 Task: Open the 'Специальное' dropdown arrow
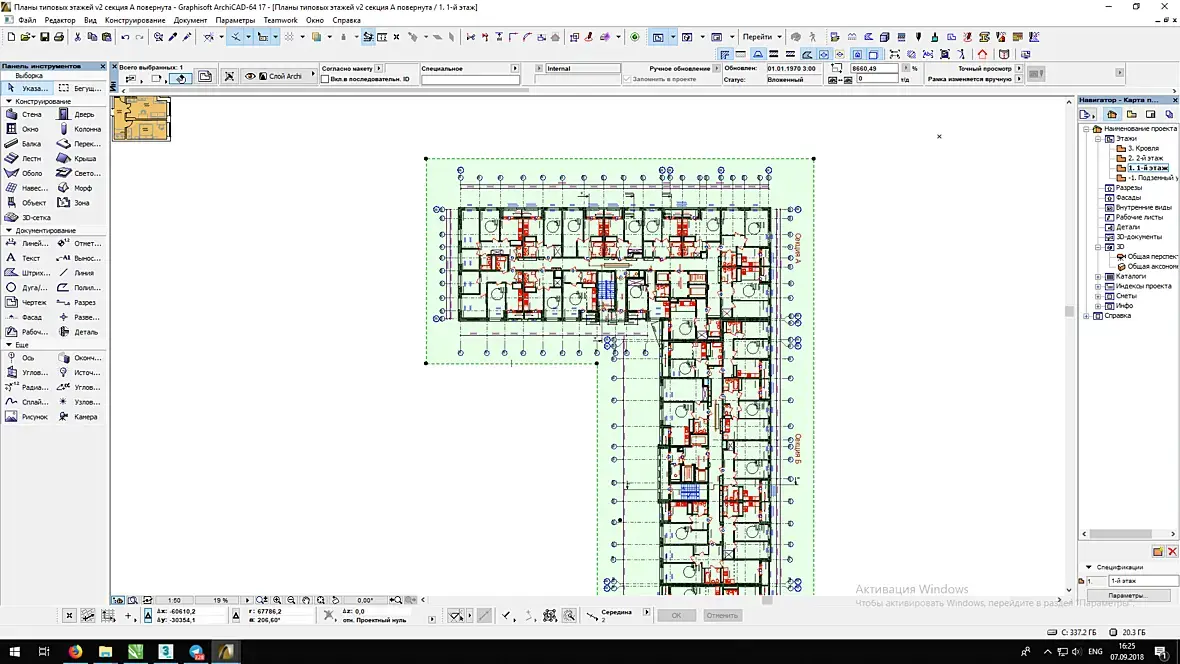[515, 69]
